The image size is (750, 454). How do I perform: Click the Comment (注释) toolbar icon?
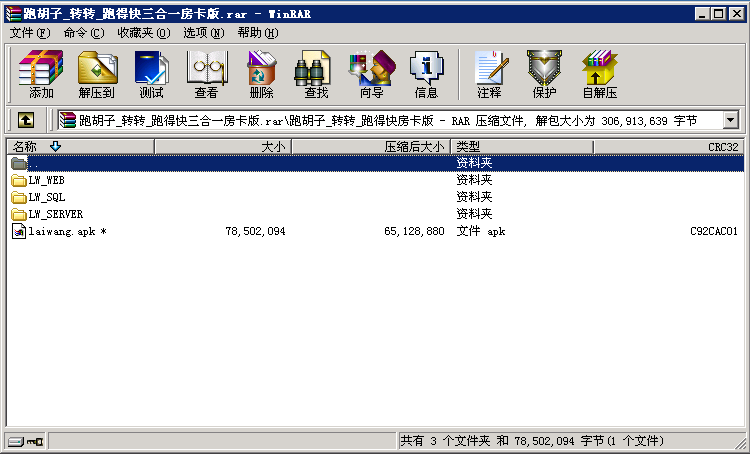pos(489,74)
